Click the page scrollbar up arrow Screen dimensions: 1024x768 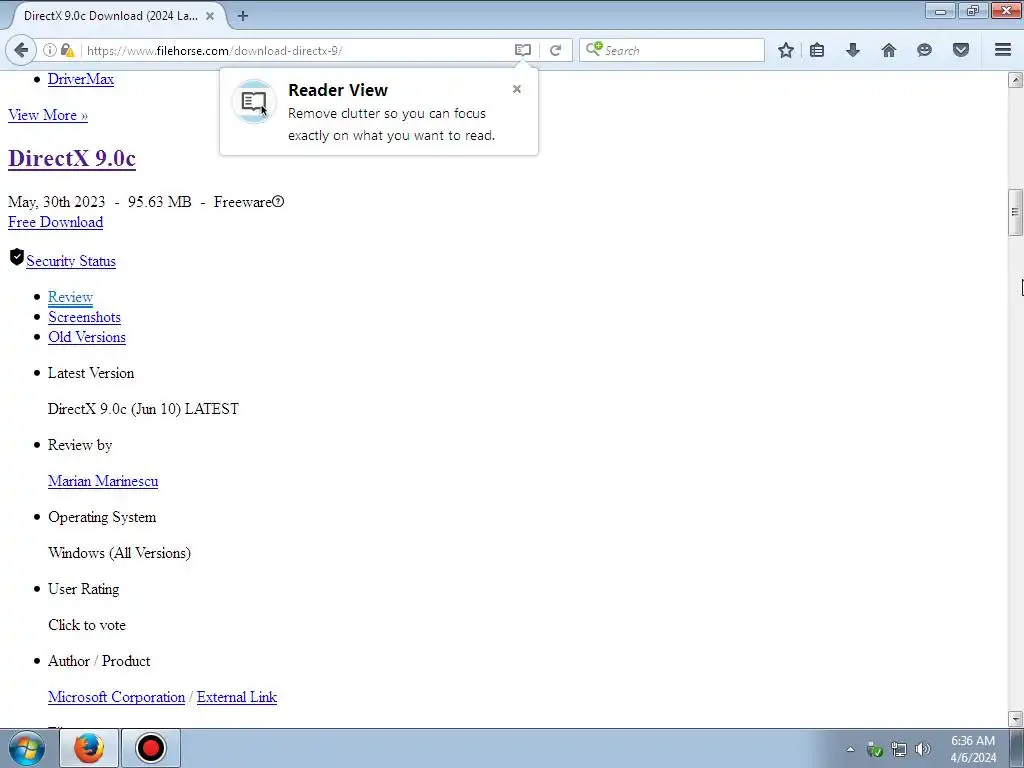1015,80
